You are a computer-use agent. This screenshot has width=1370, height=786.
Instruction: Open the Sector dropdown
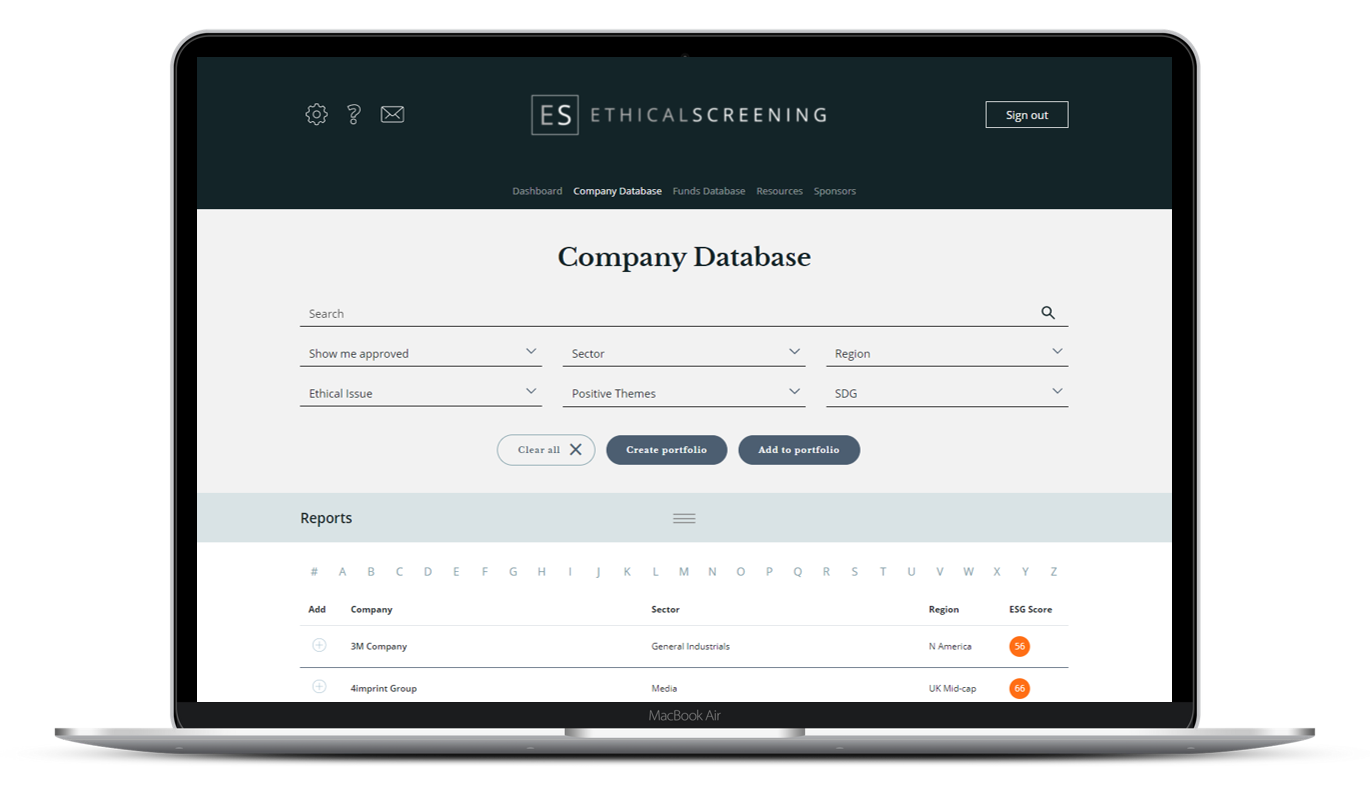pos(684,353)
